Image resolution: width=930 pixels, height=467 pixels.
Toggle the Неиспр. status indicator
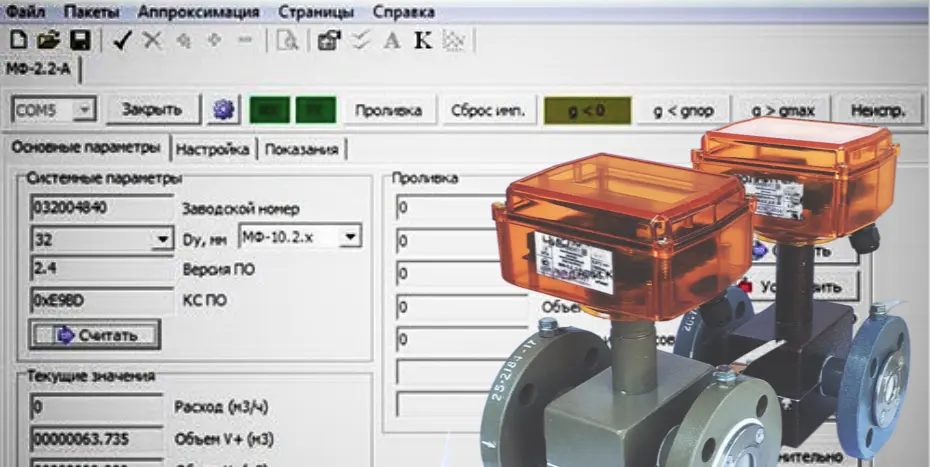(878, 110)
